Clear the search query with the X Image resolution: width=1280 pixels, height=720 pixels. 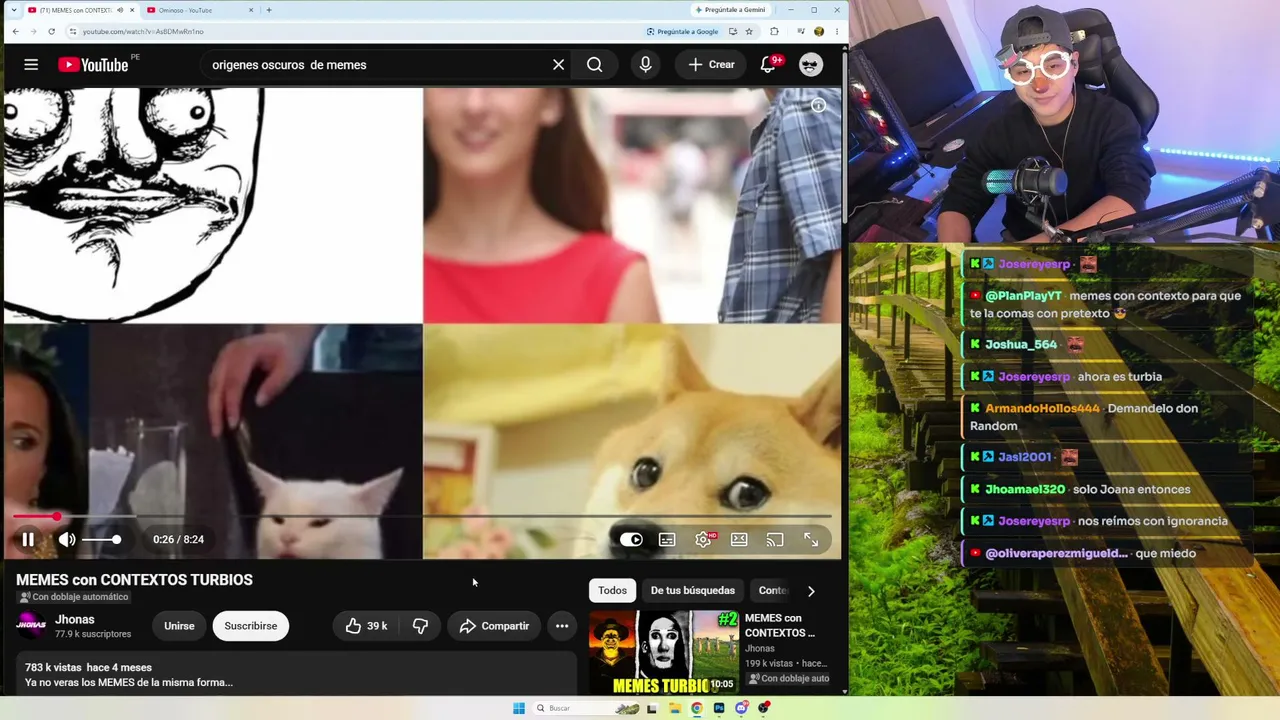(558, 65)
